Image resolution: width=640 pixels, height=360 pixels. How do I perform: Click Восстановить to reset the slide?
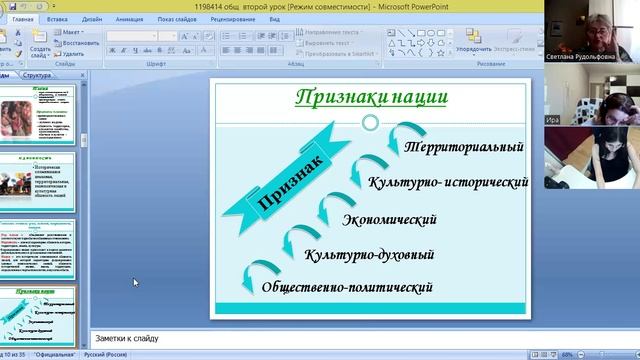click(77, 43)
